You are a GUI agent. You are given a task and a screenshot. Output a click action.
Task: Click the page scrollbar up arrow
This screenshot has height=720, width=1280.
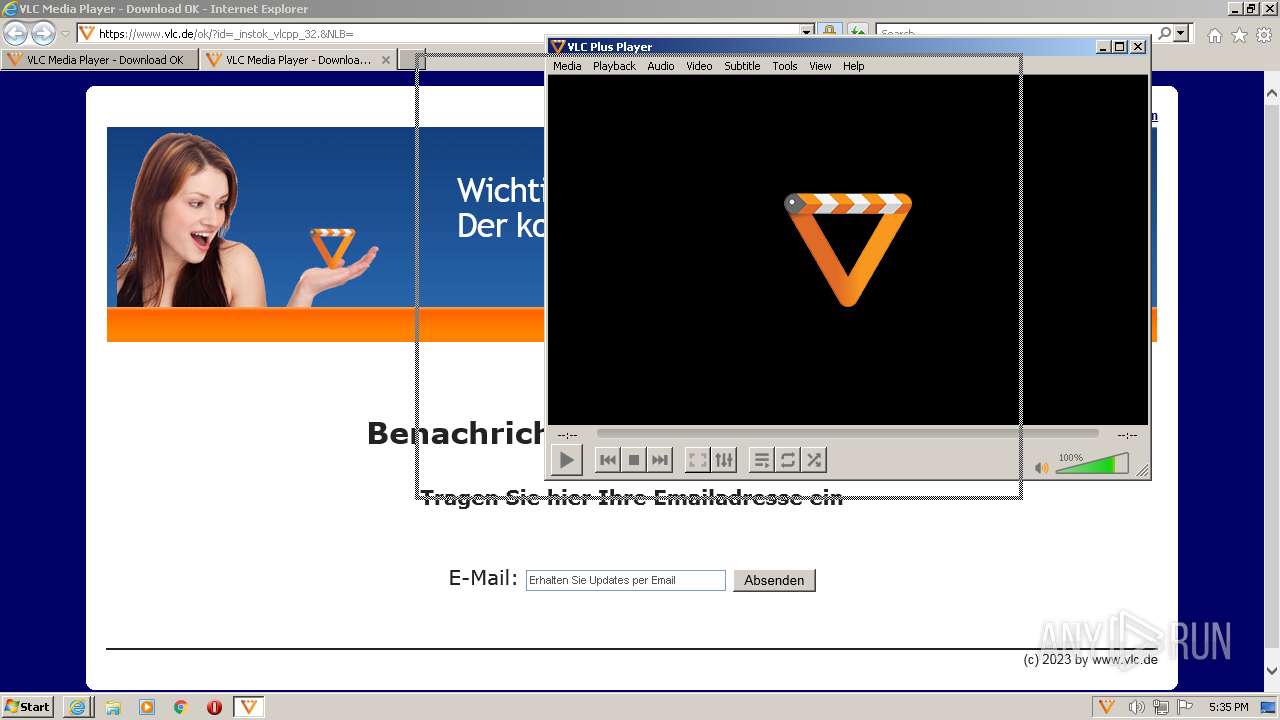(x=1272, y=94)
